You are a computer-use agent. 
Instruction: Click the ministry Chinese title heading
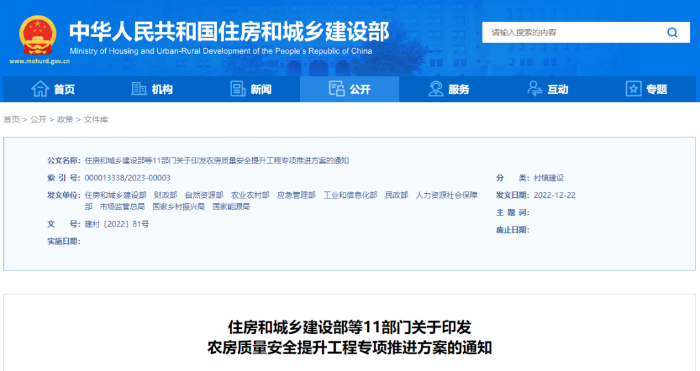tap(229, 31)
